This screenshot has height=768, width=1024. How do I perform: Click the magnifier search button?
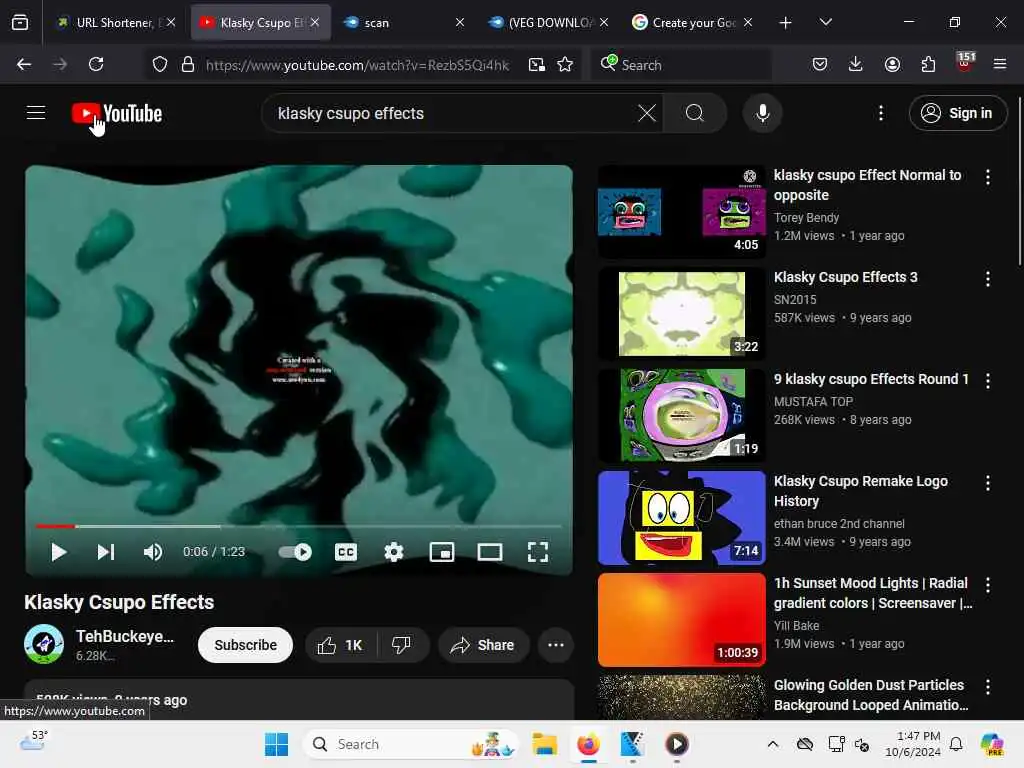(695, 113)
